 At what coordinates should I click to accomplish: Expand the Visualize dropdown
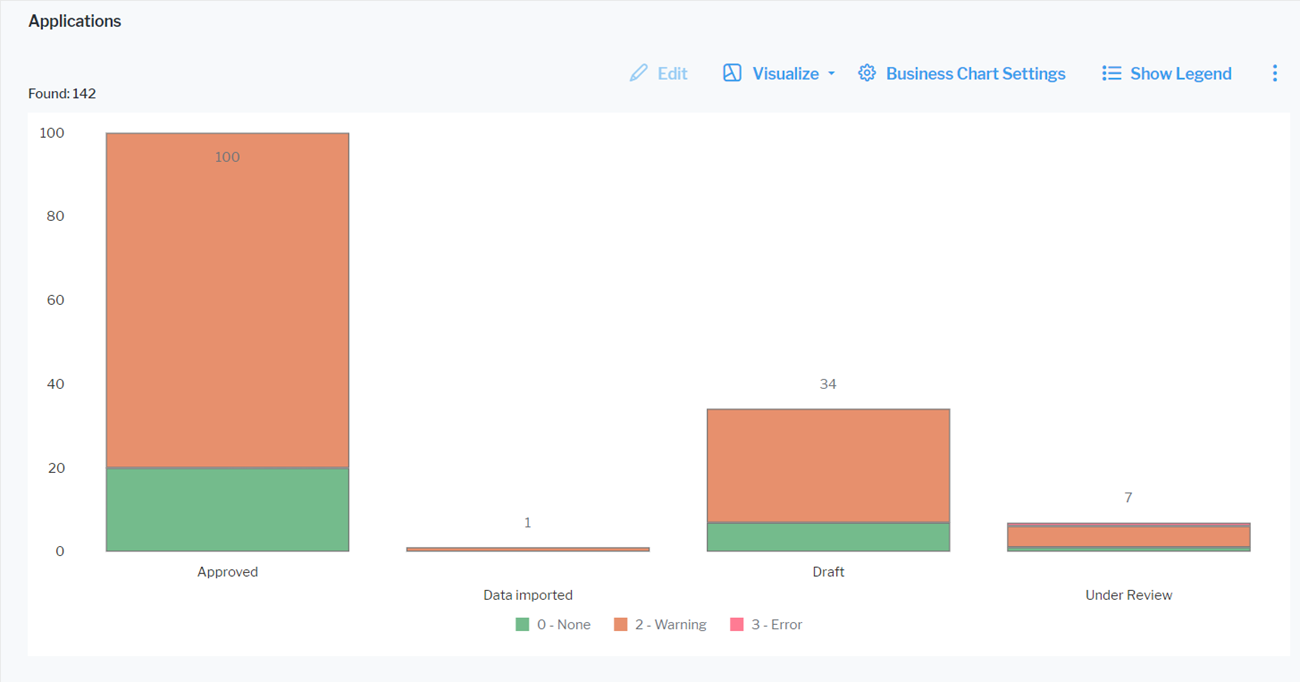(831, 73)
